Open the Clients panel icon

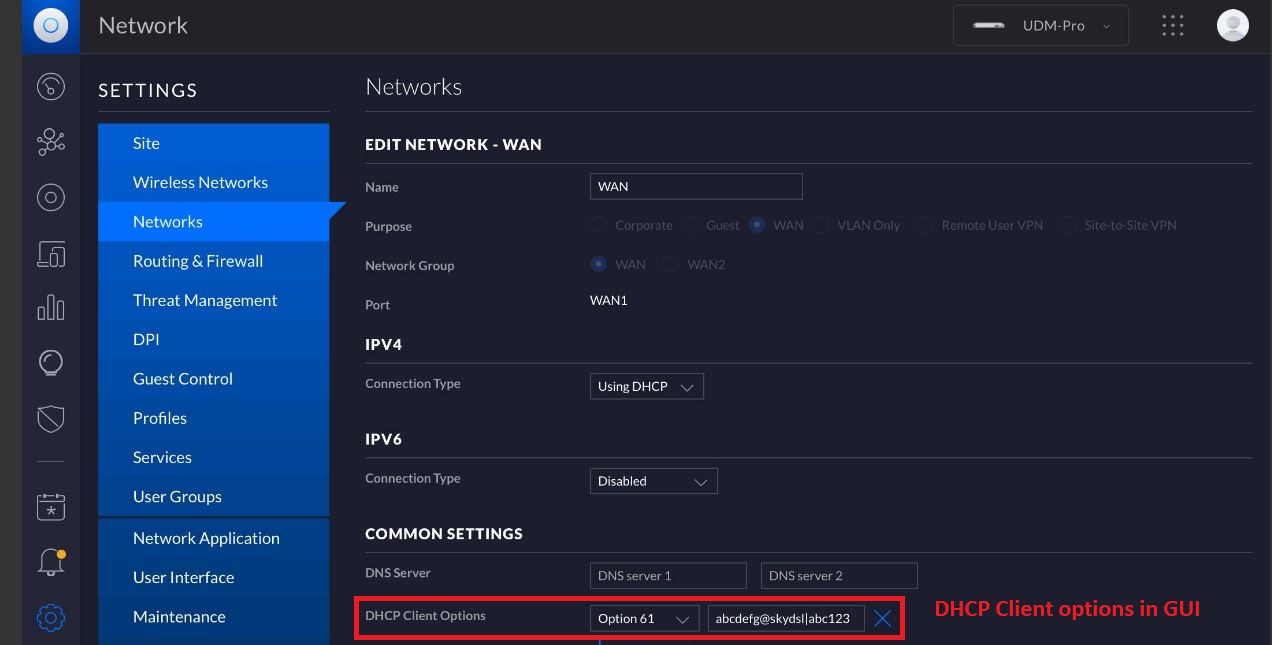(x=51, y=254)
